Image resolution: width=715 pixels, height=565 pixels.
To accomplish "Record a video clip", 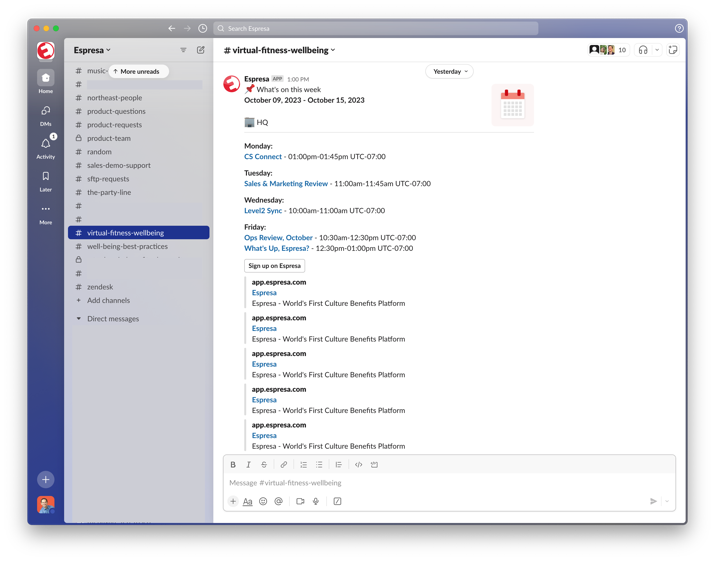I will 300,501.
